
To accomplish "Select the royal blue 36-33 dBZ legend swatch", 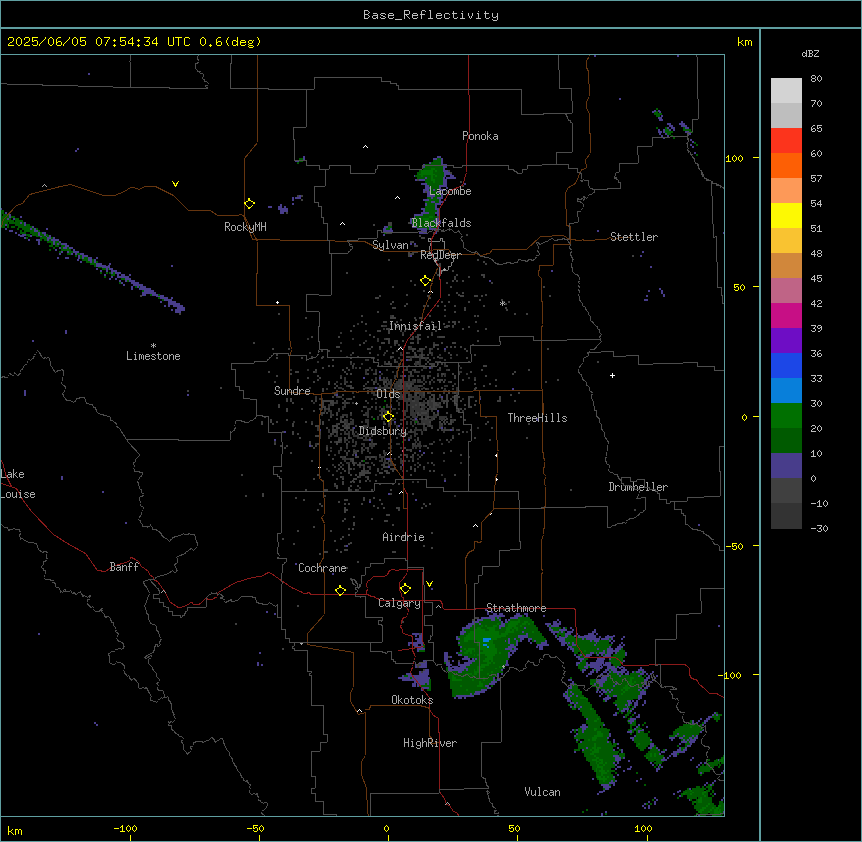I will click(786, 365).
